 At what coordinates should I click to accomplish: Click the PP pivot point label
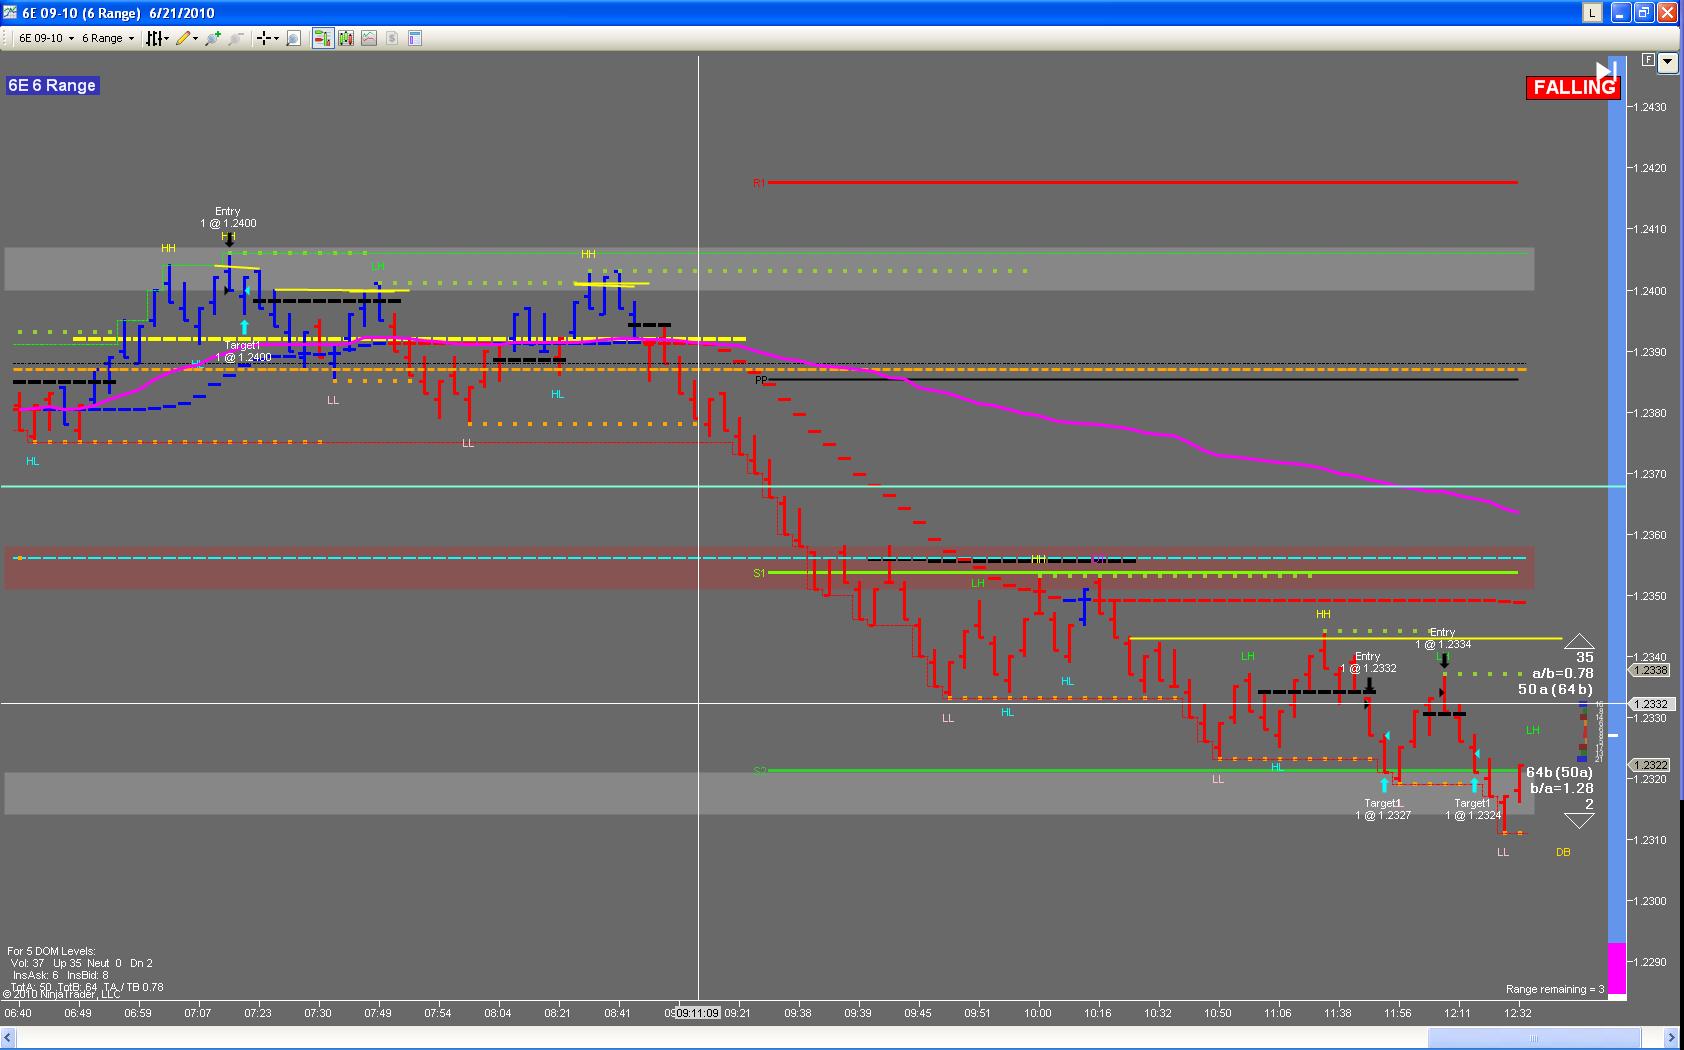tap(761, 380)
